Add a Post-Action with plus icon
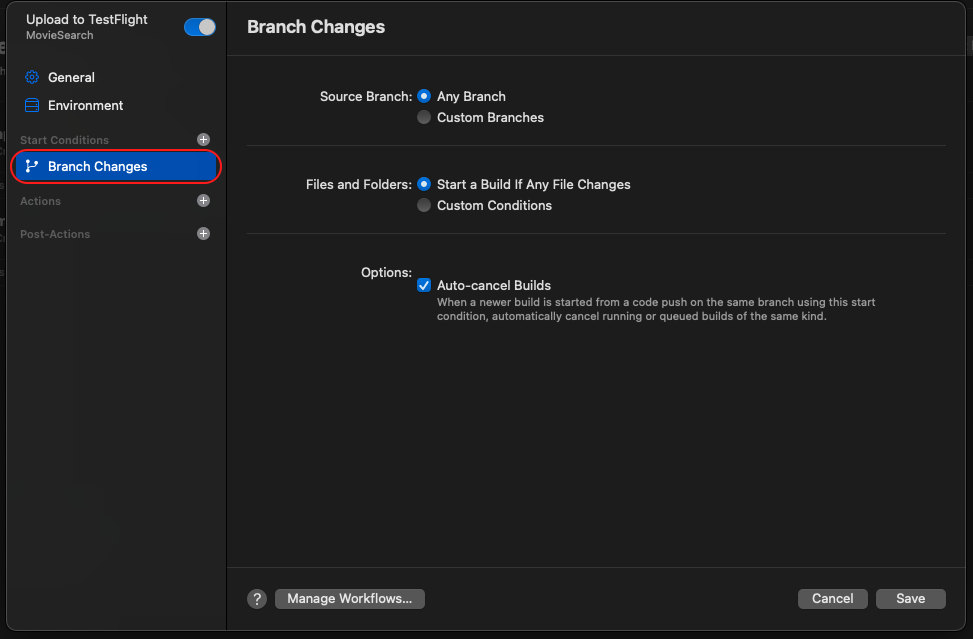This screenshot has height=639, width=973. click(x=203, y=233)
